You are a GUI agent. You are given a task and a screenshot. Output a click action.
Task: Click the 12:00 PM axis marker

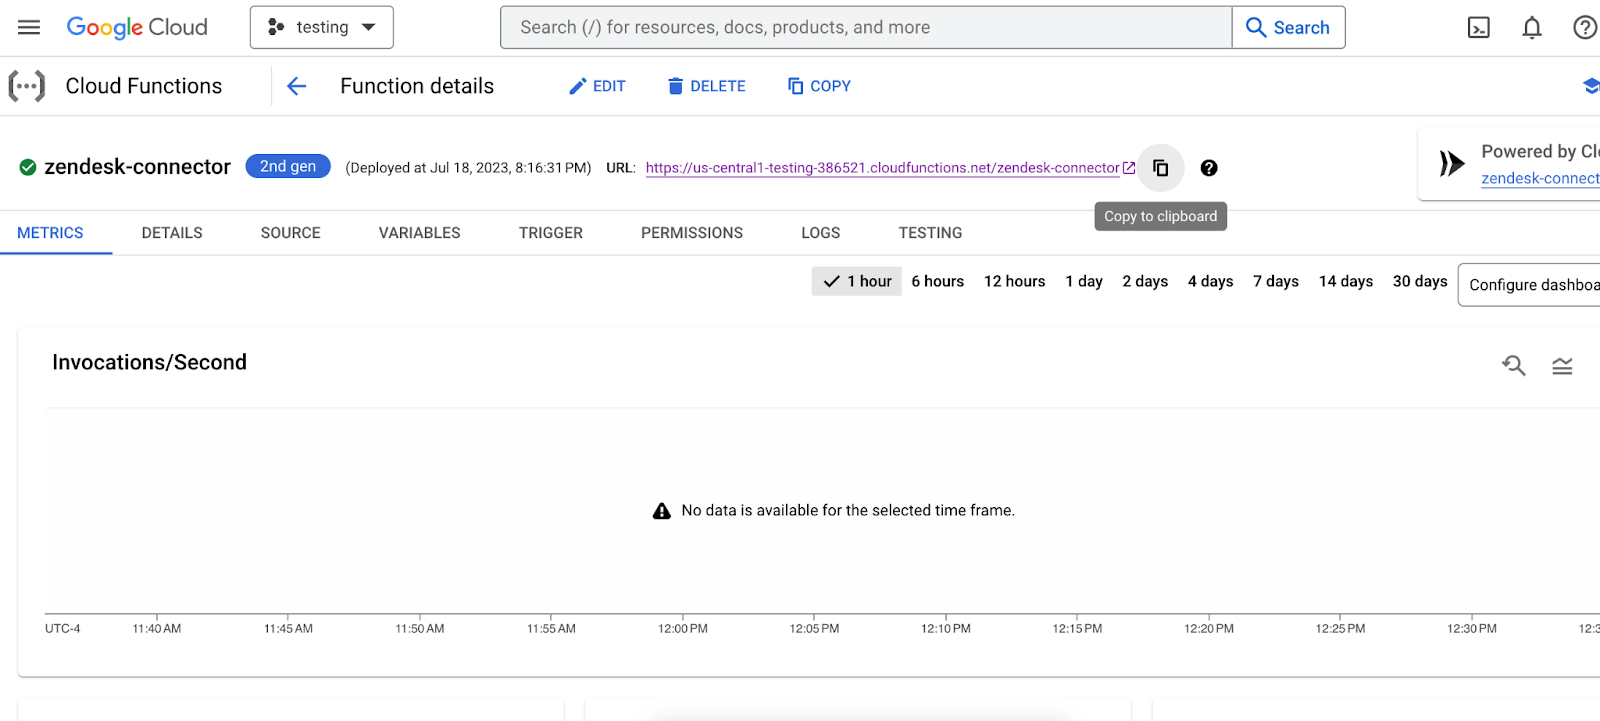tap(683, 629)
